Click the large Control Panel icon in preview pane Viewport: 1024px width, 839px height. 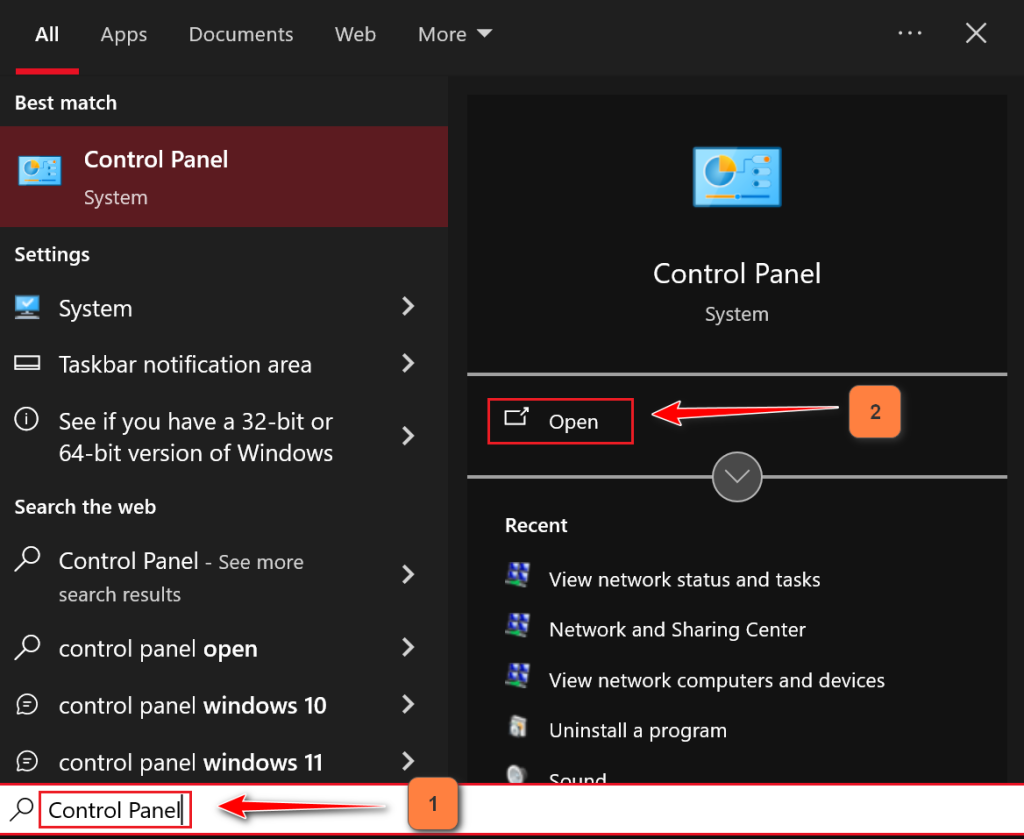click(x=737, y=179)
